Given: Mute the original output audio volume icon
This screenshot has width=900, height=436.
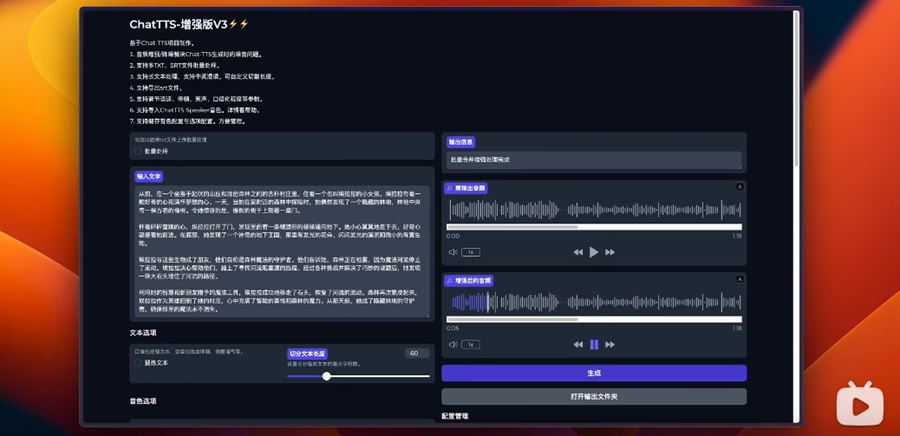Looking at the screenshot, I should point(453,252).
